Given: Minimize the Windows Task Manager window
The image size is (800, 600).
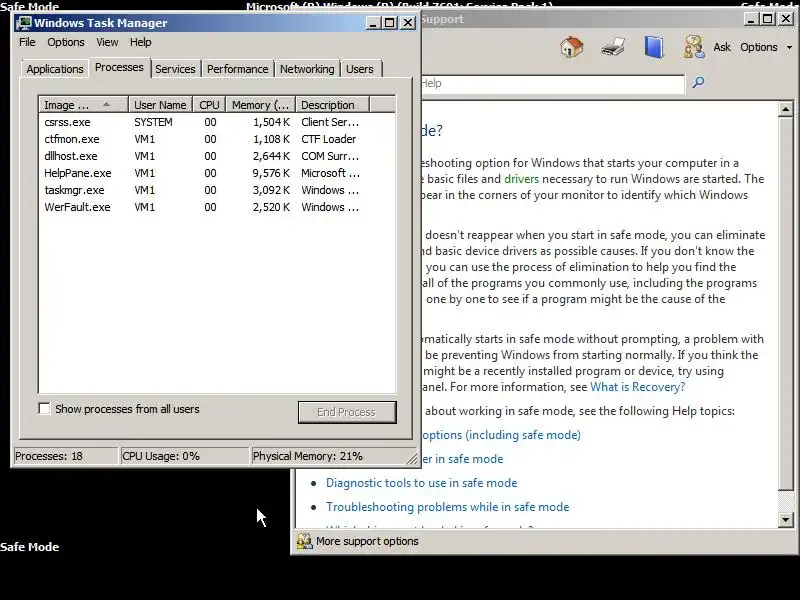Looking at the screenshot, I should (x=373, y=23).
